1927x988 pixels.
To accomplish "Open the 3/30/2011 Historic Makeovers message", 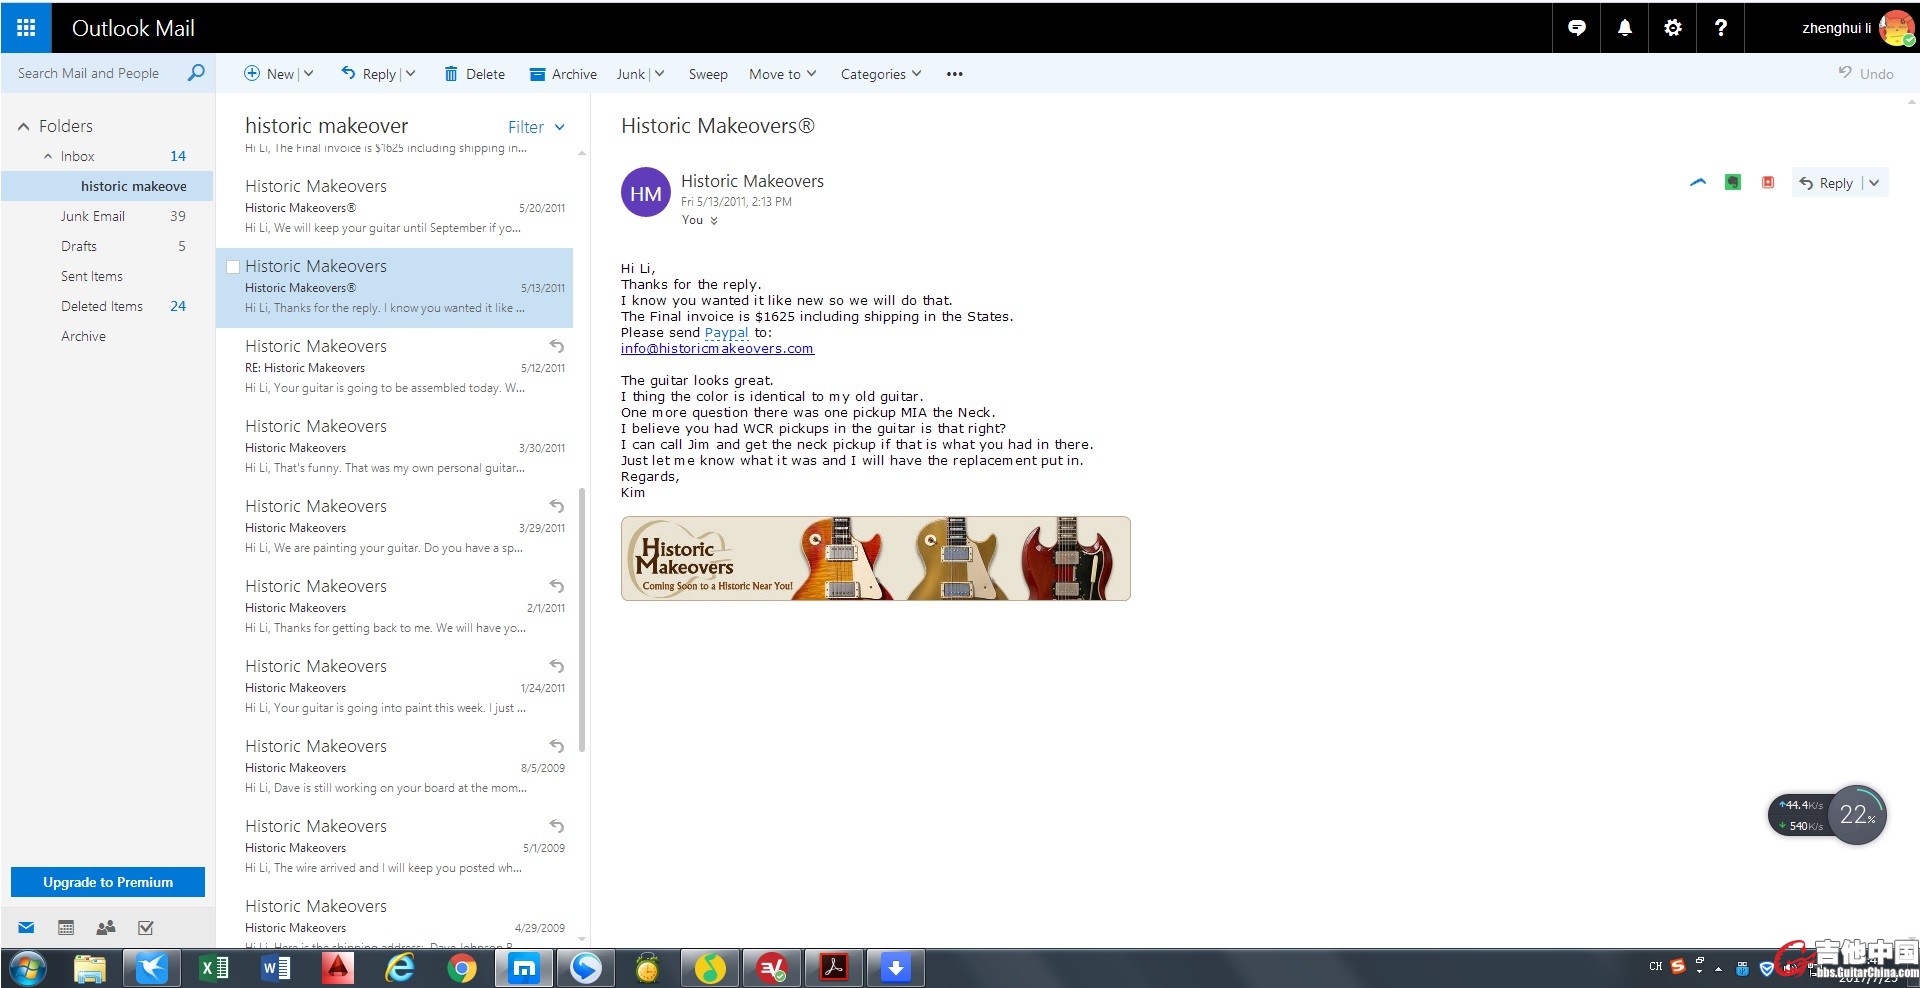I will click(x=395, y=447).
